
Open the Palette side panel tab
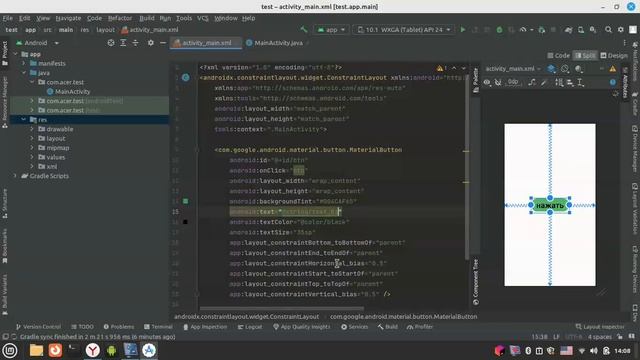(475, 80)
